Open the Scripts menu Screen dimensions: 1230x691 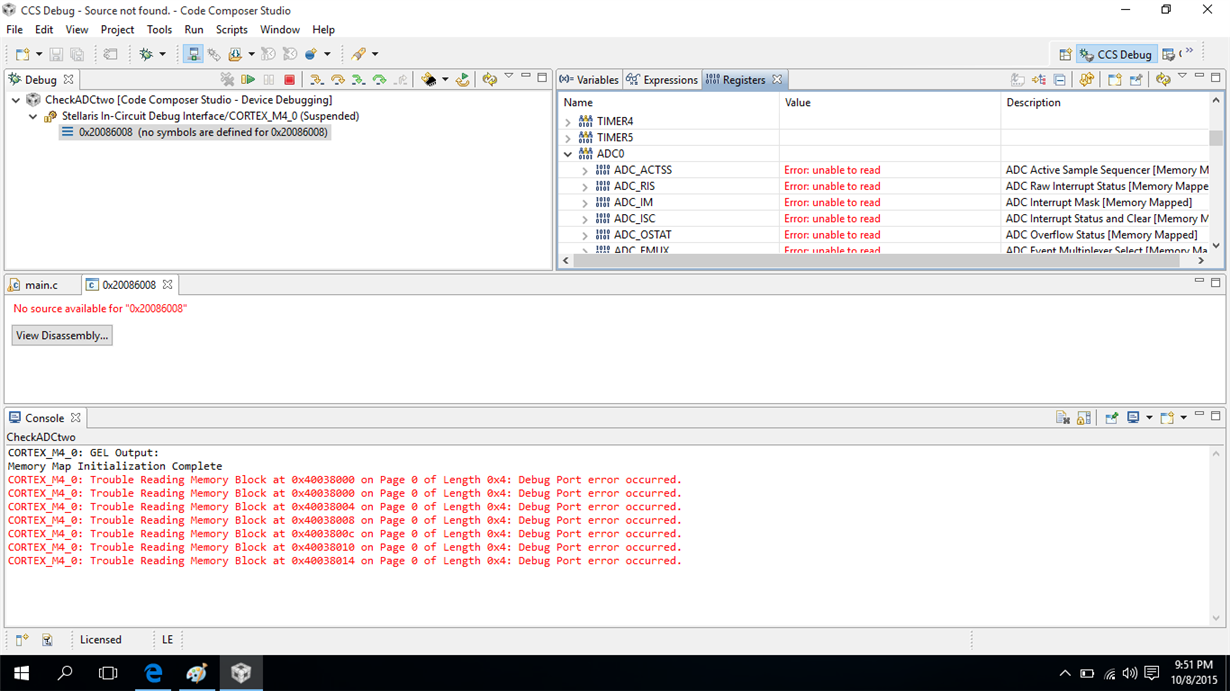point(231,30)
